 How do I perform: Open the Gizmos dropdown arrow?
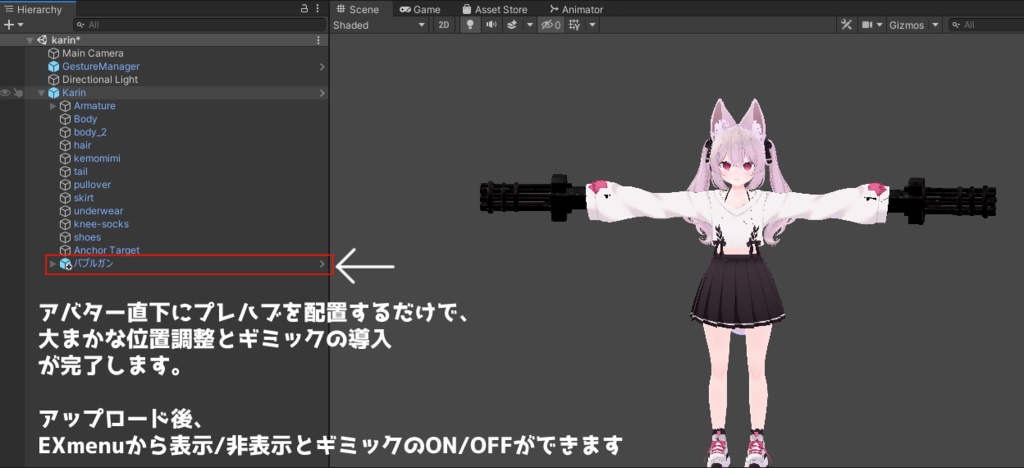click(x=935, y=25)
